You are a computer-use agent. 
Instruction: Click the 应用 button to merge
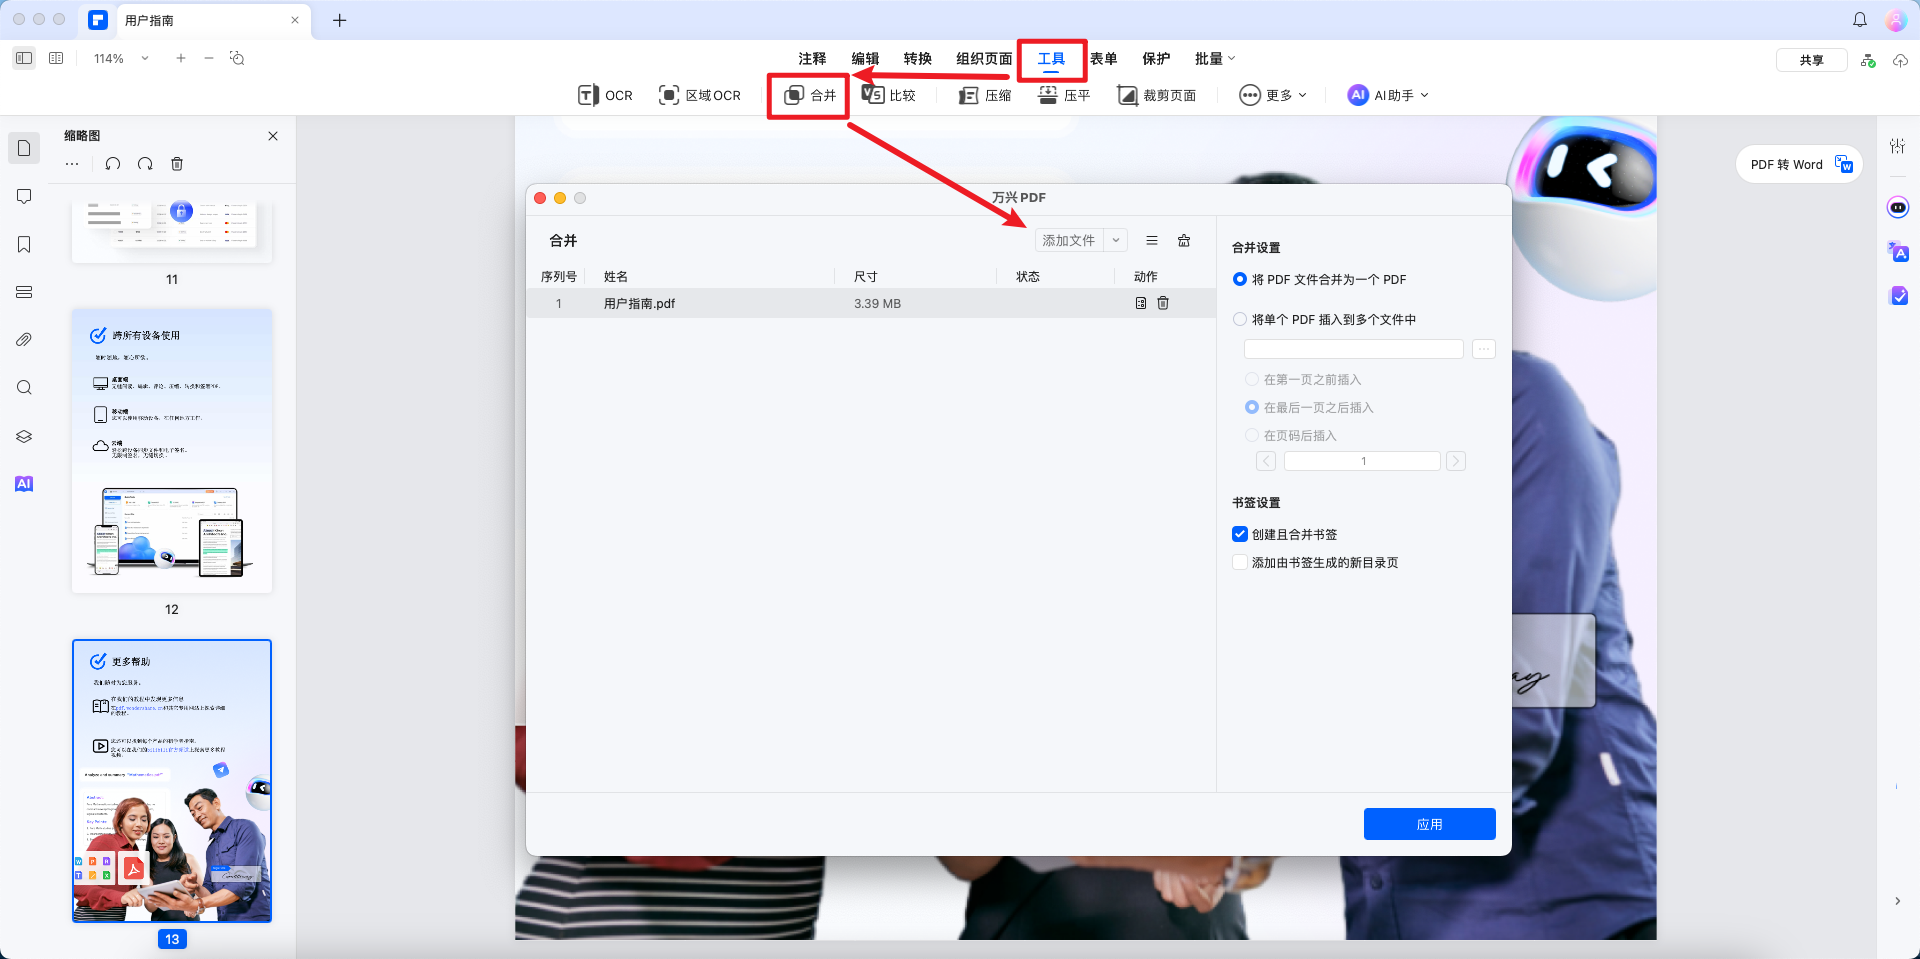pos(1429,823)
